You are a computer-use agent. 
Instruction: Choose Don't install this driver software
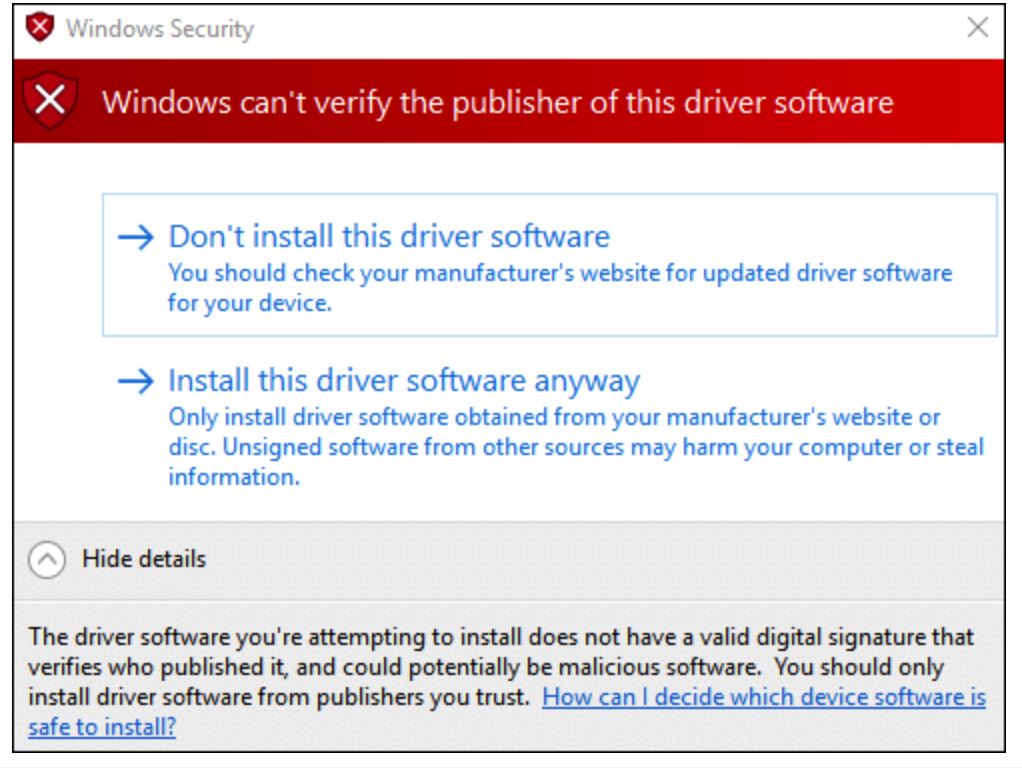pyautogui.click(x=549, y=265)
